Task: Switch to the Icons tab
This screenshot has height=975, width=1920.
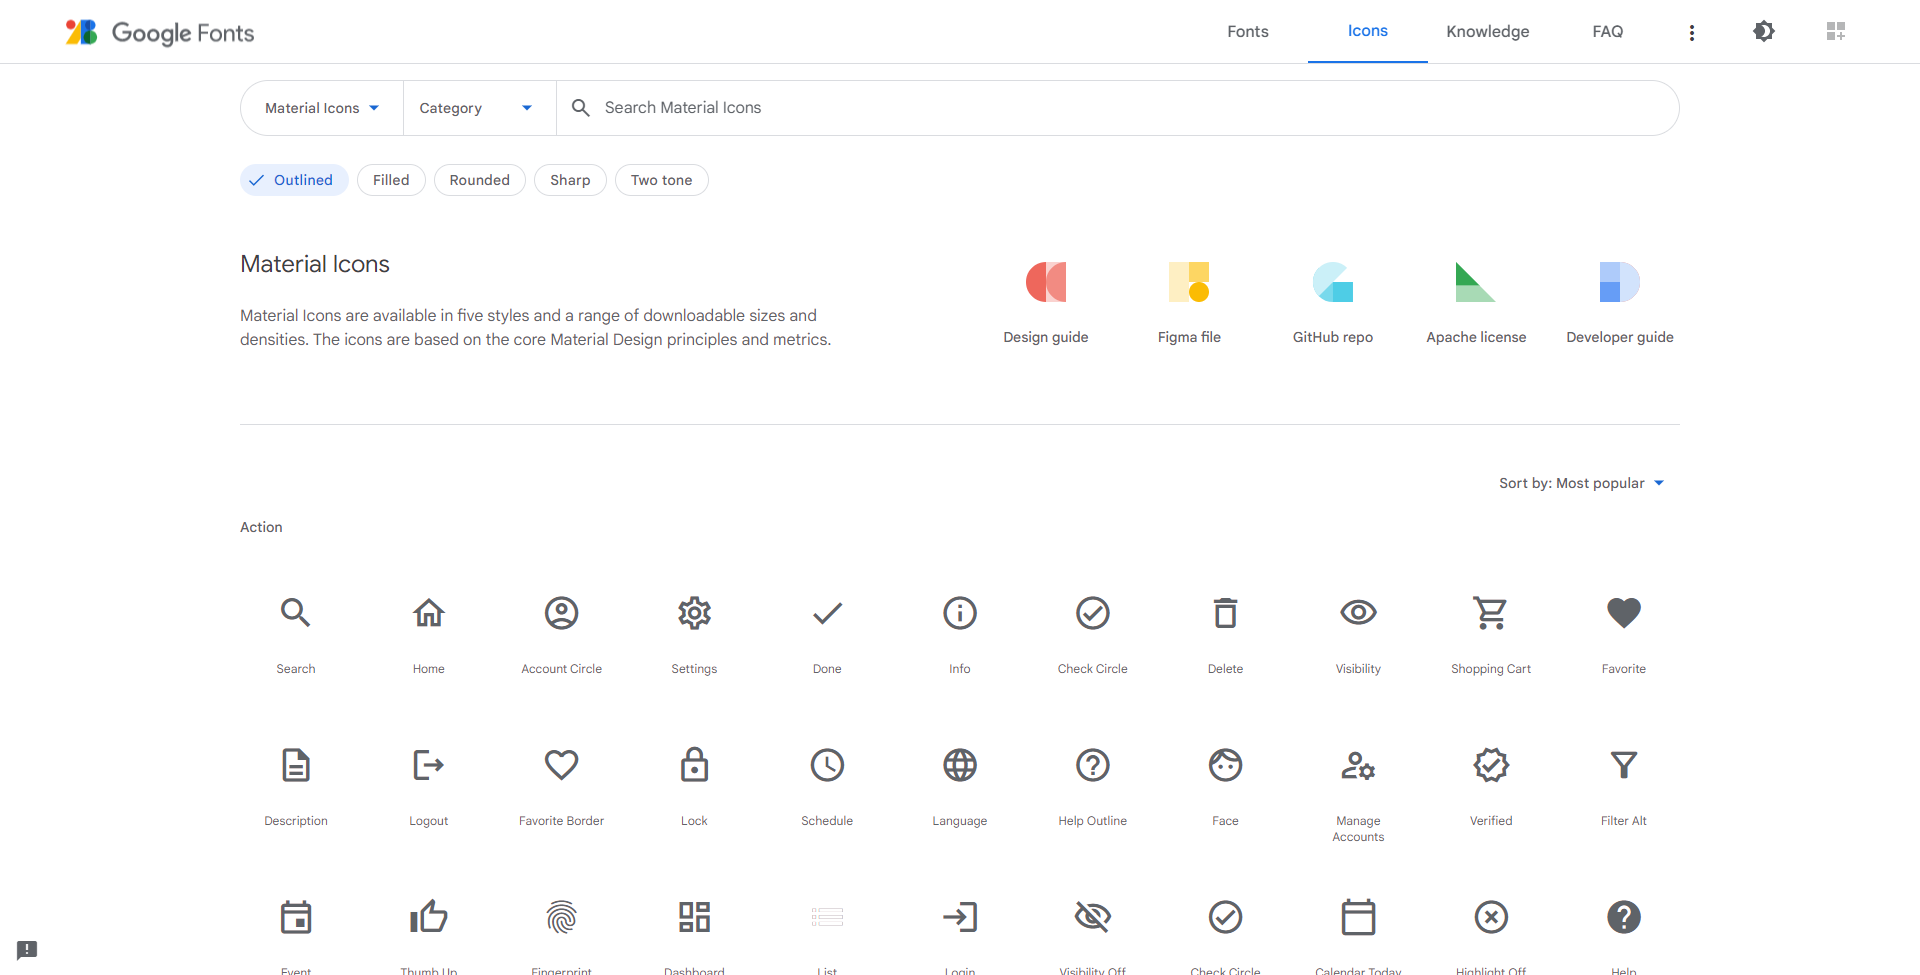Action: (1368, 31)
